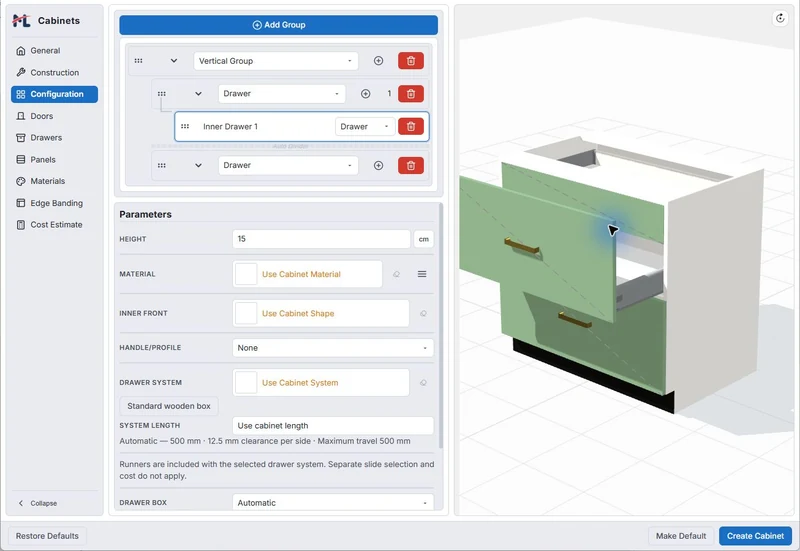The image size is (800, 551).
Task: Go to the Drawers section
Action: [55, 138]
